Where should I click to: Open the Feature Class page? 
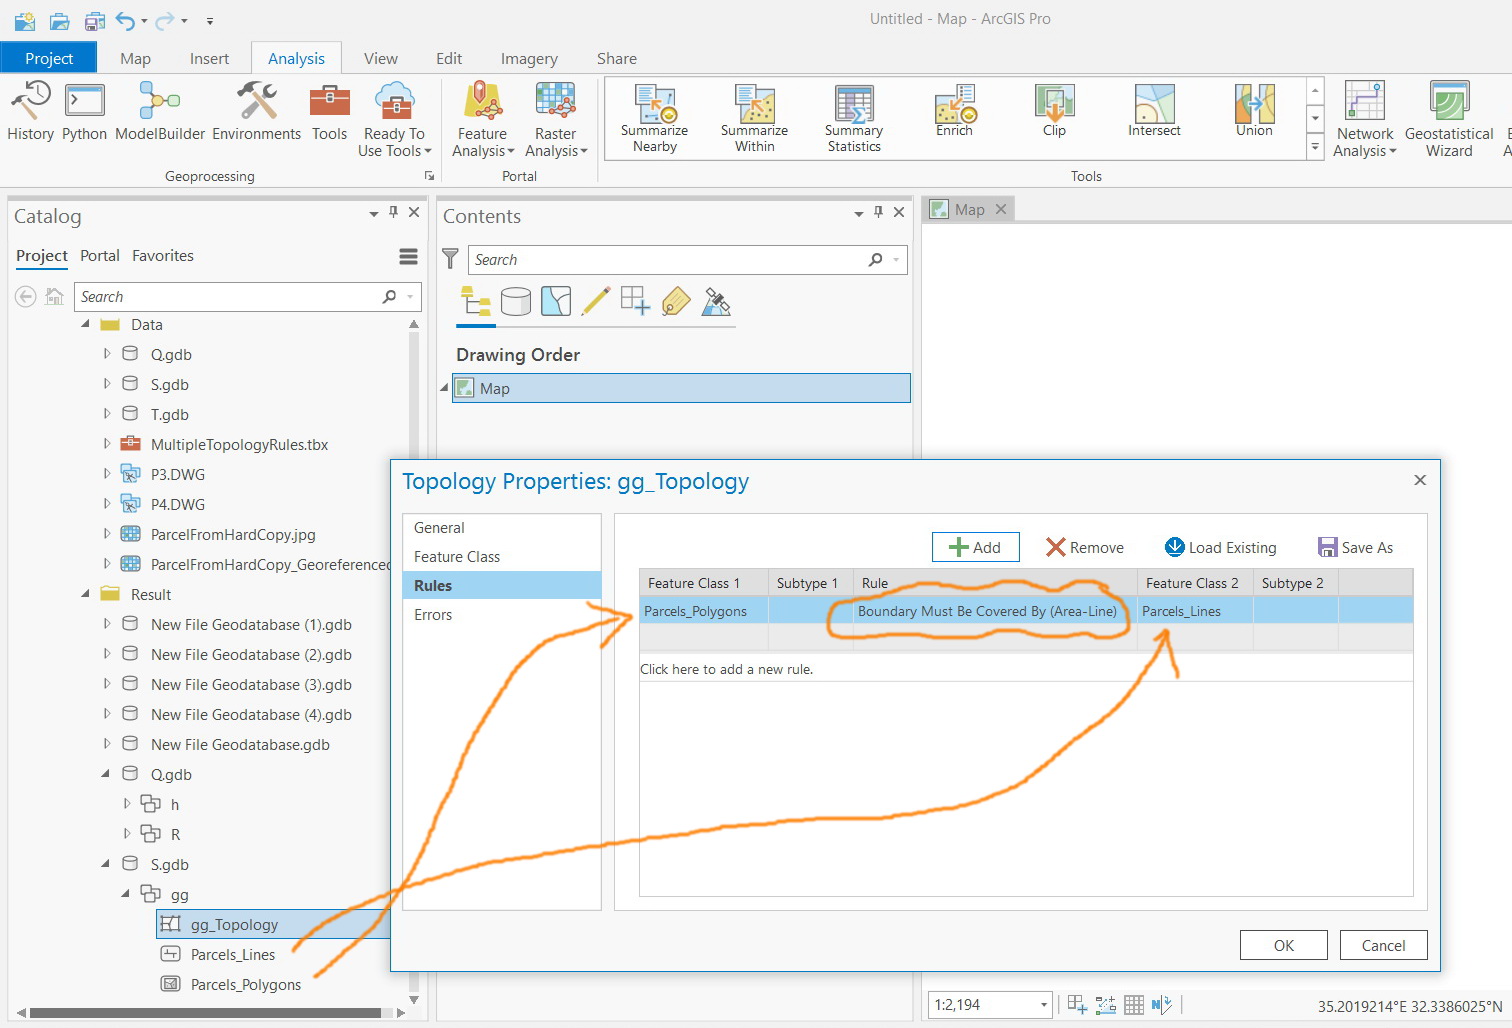click(x=502, y=557)
